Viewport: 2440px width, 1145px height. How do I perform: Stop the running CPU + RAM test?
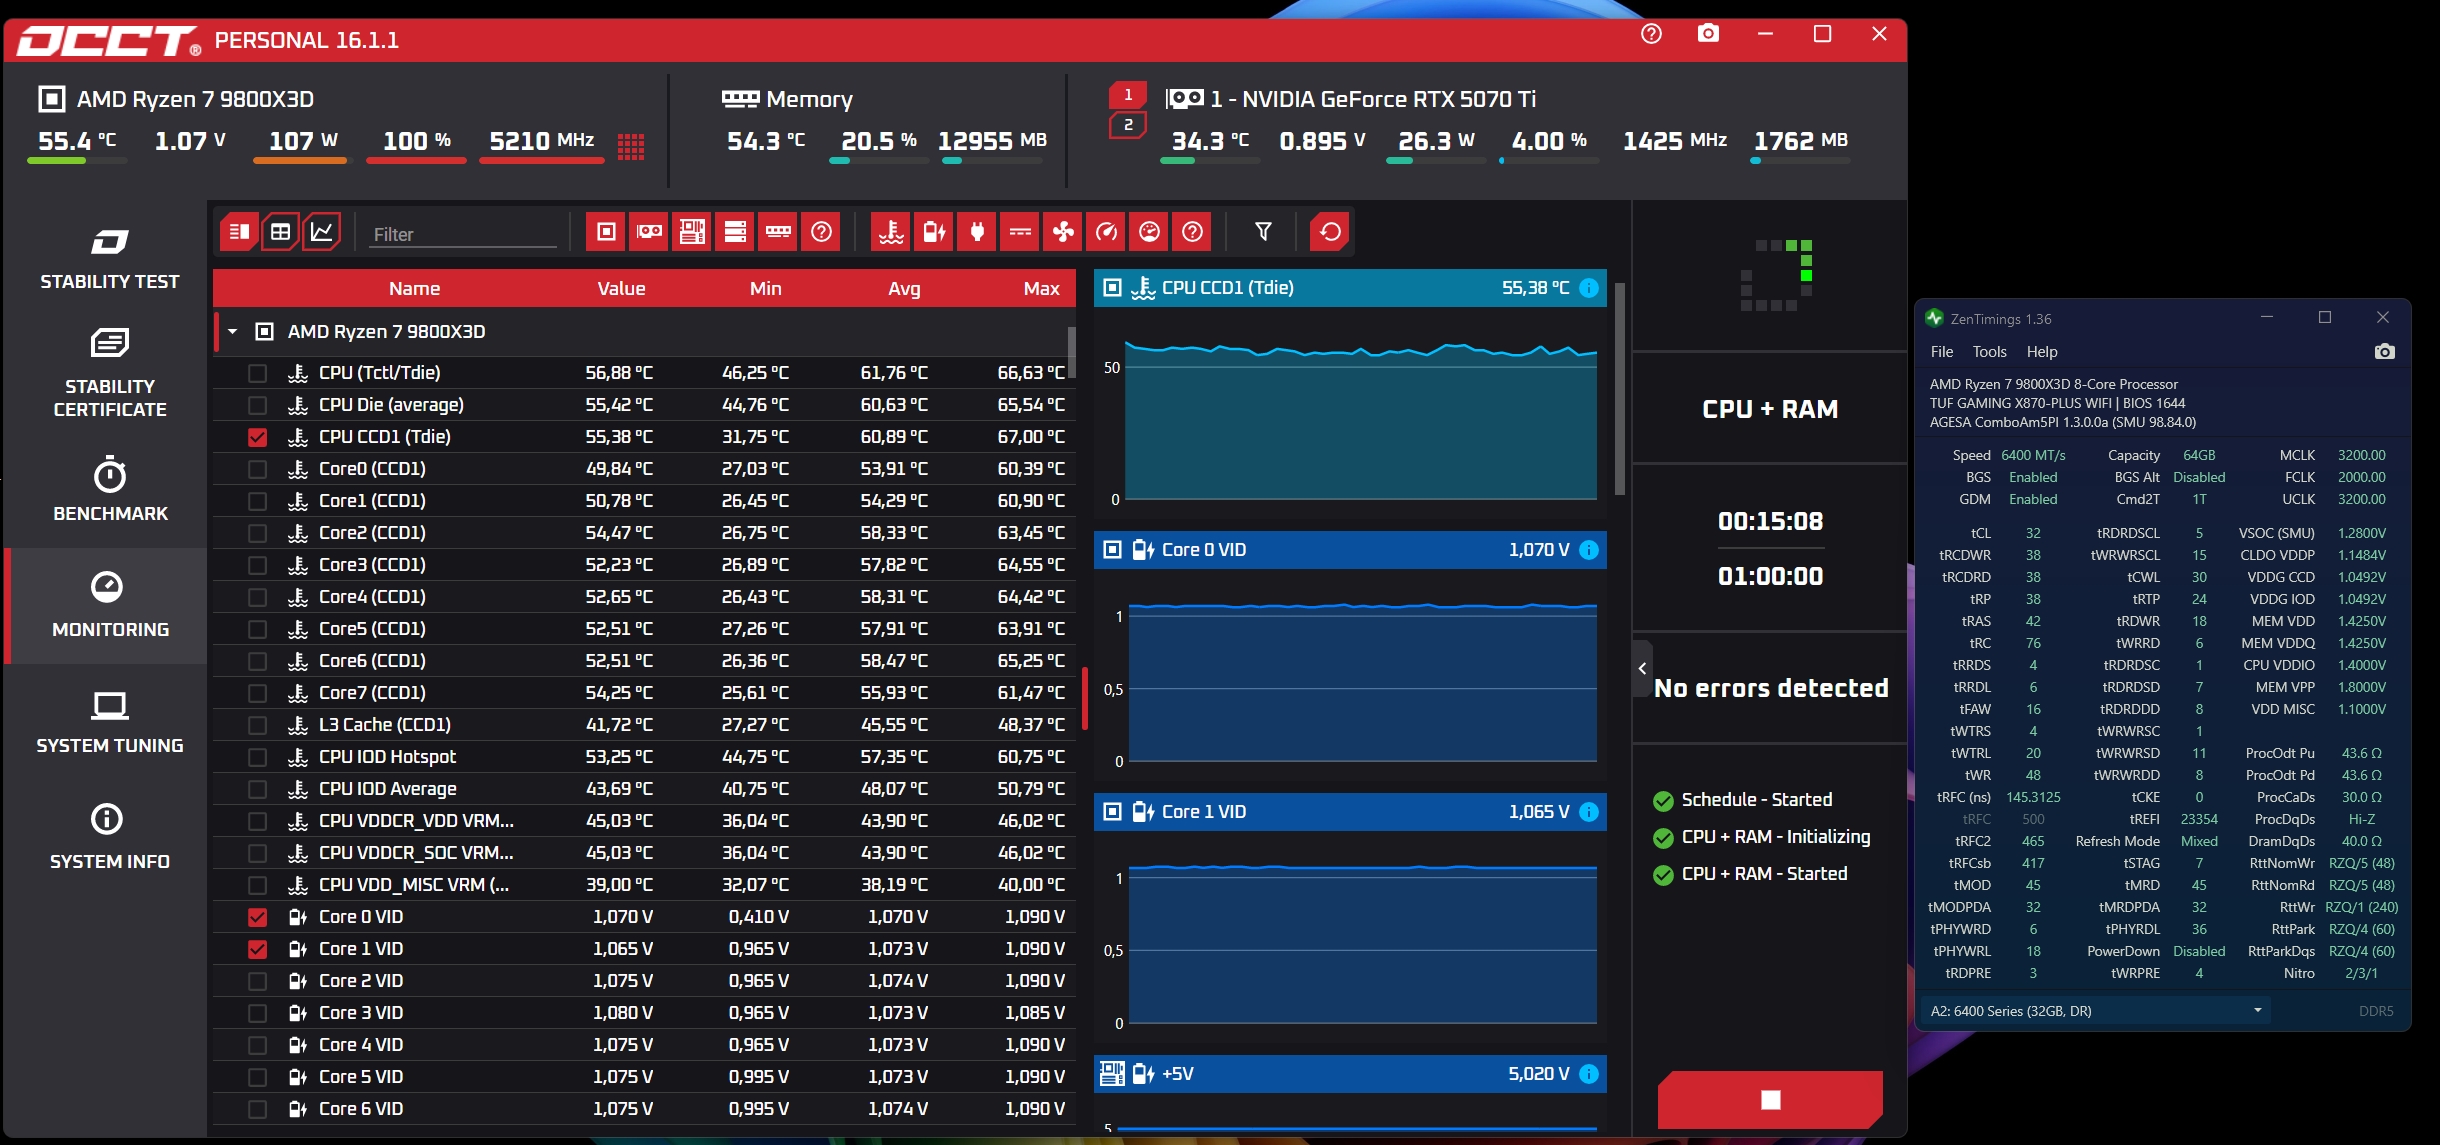tap(1770, 1099)
